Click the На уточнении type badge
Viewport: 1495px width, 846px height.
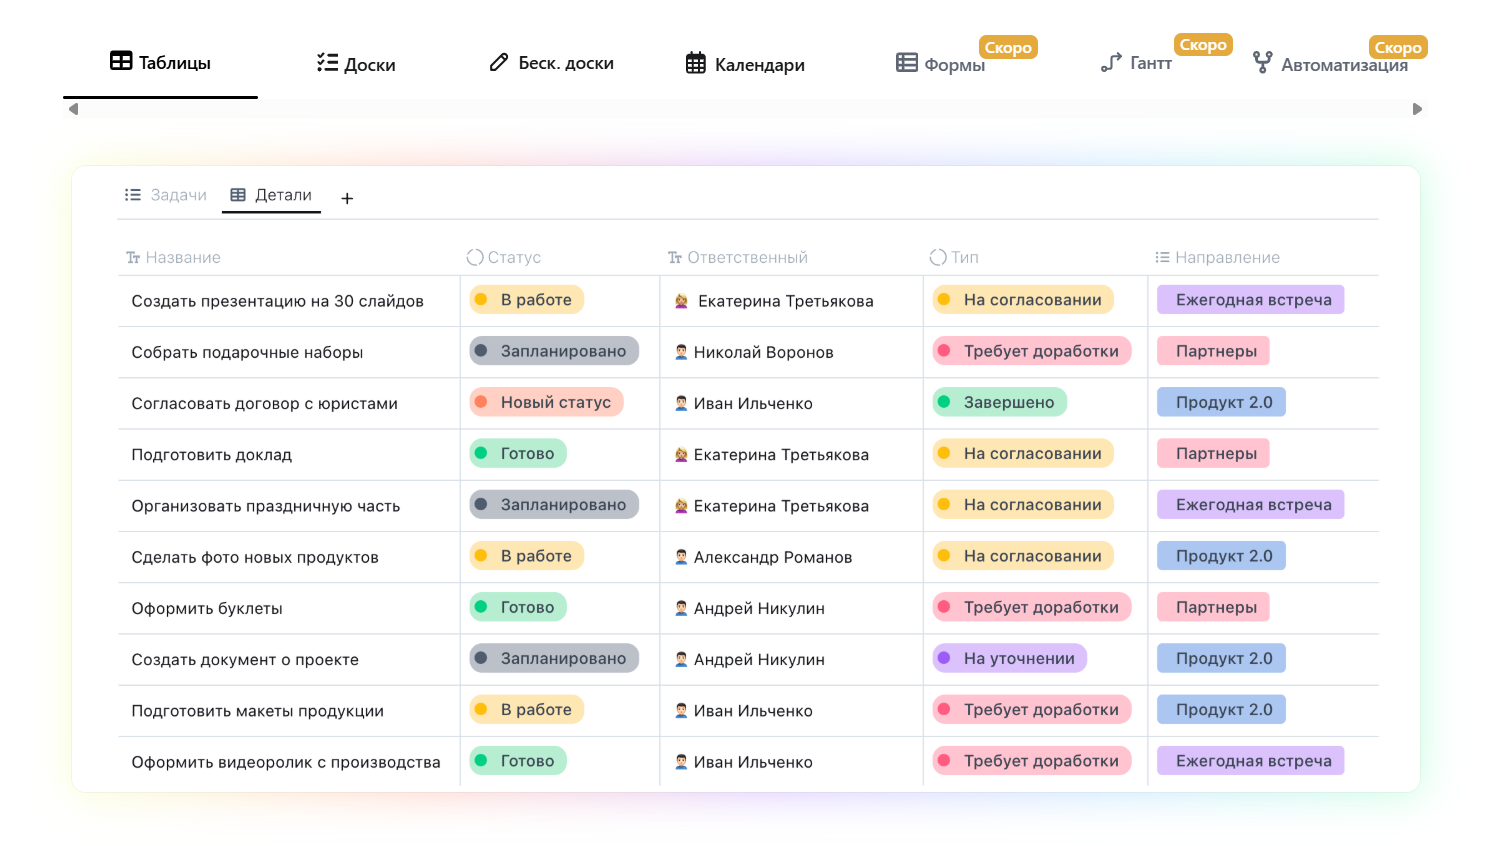point(1009,658)
